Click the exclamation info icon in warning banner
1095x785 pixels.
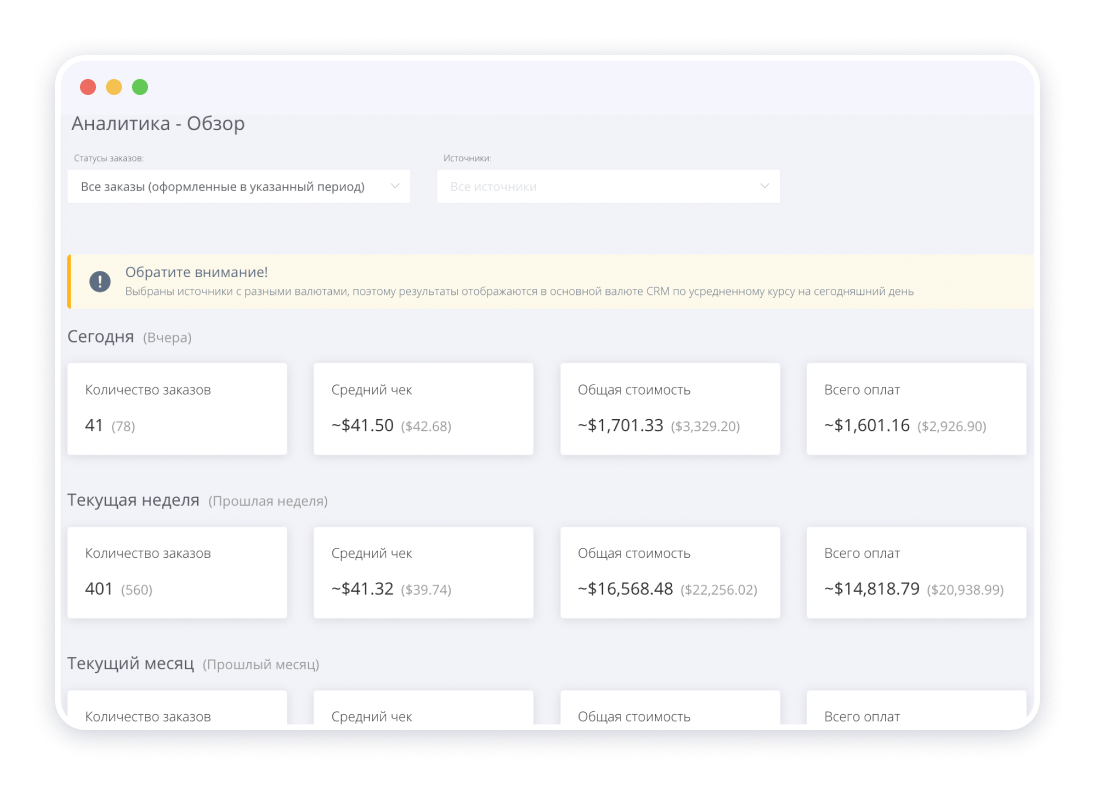[99, 281]
